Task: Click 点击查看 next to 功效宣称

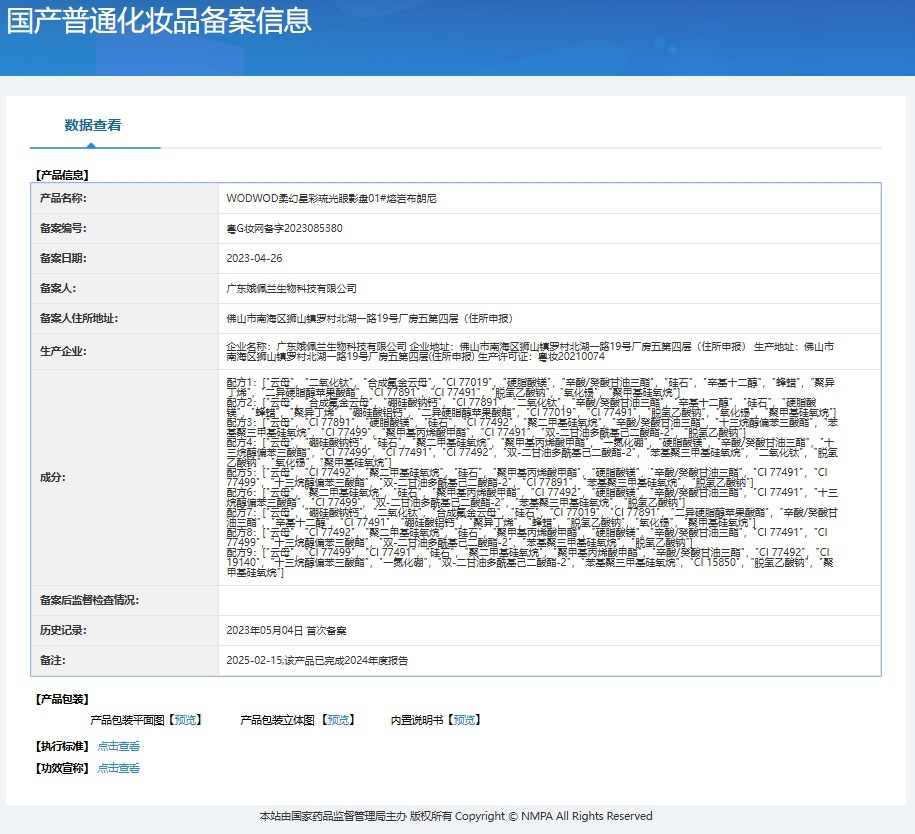Action: 118,768
